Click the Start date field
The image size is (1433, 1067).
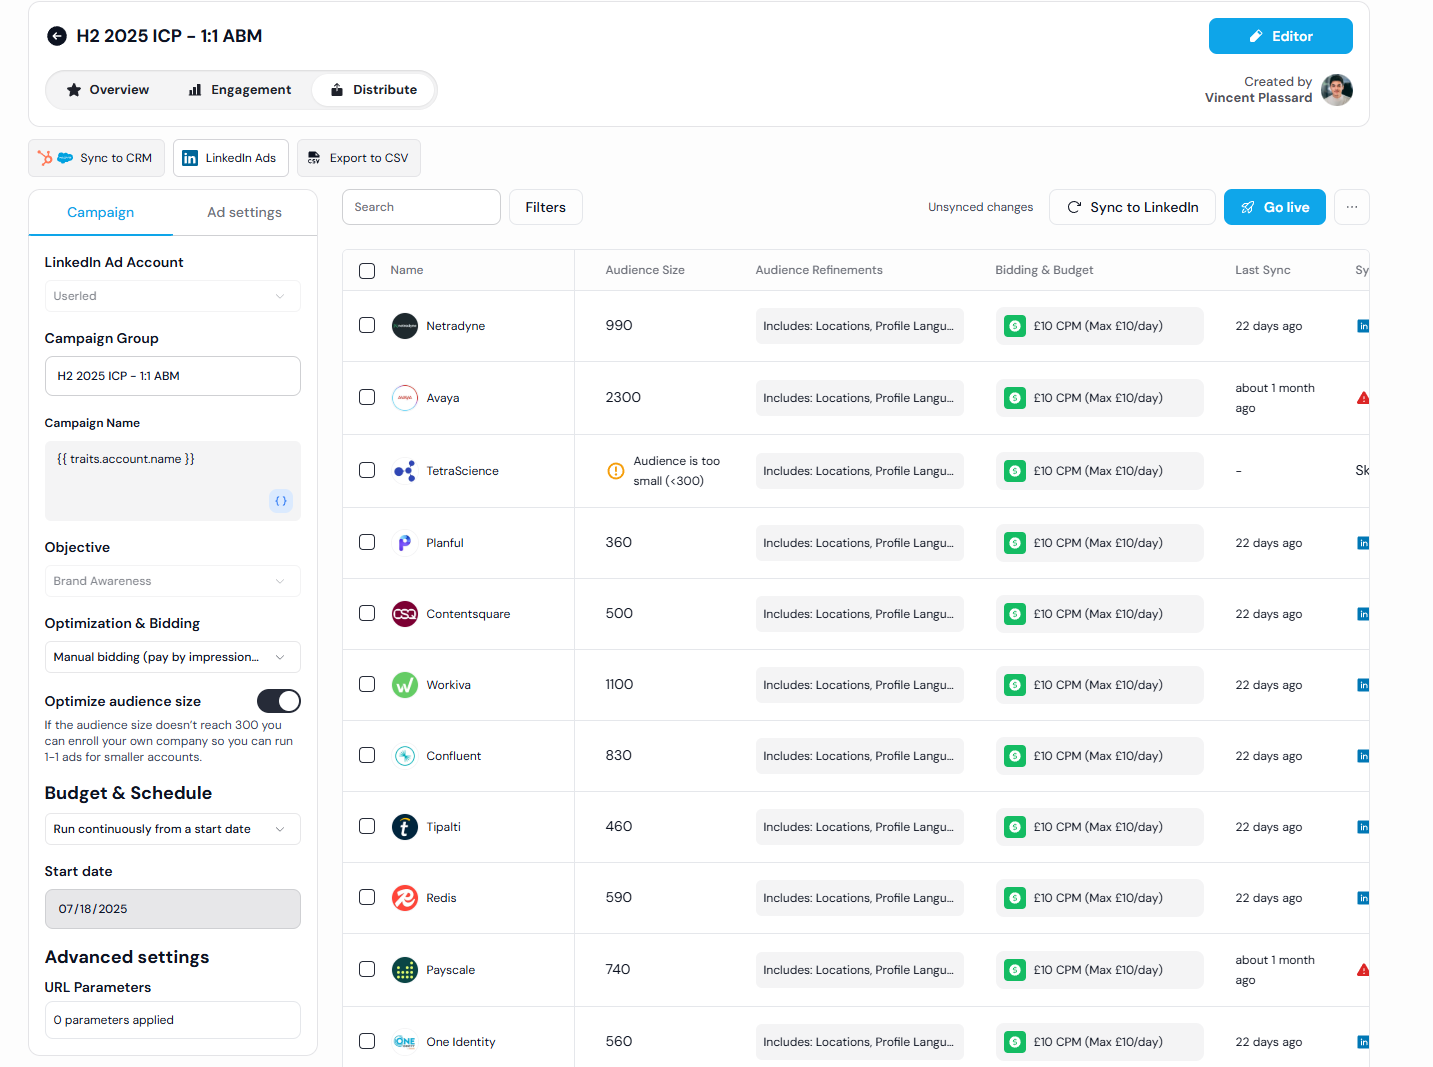pyautogui.click(x=173, y=909)
